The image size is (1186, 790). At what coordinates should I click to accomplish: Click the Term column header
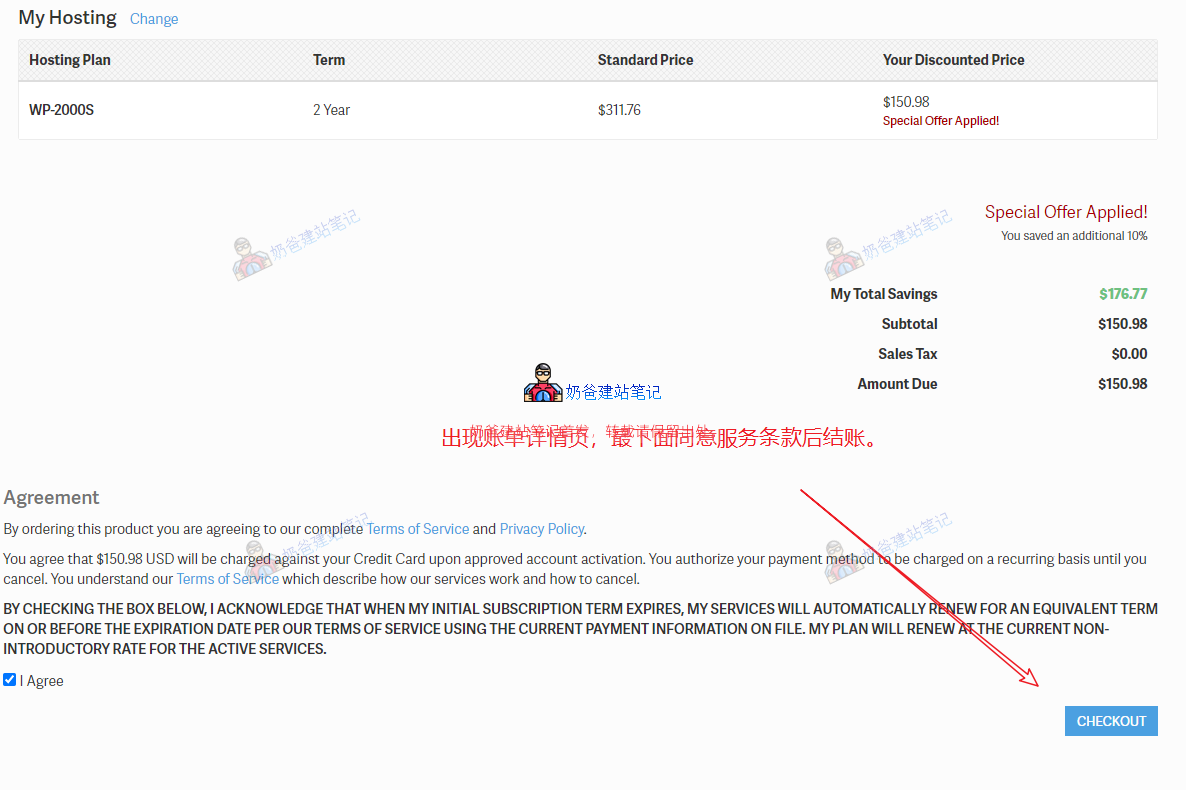(329, 60)
